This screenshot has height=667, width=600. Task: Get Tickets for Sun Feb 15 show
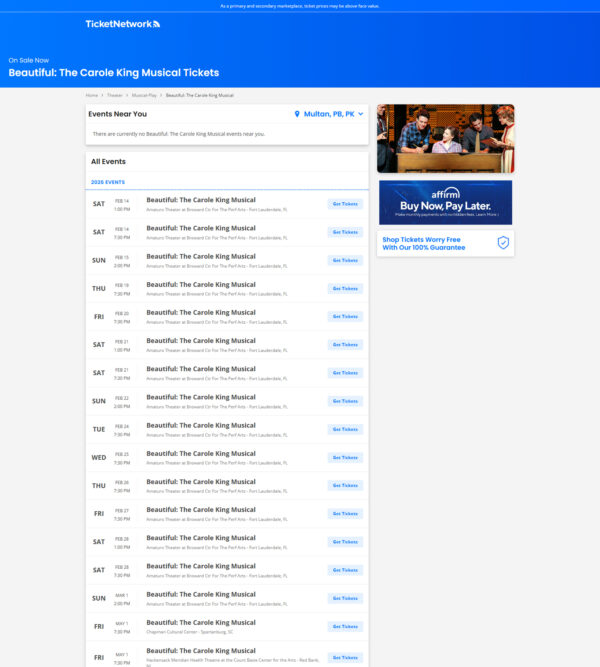click(345, 260)
